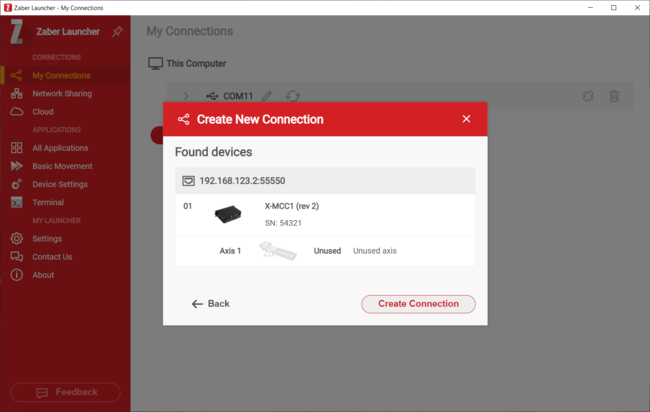Expand the COM11 connection chevron

(x=186, y=97)
